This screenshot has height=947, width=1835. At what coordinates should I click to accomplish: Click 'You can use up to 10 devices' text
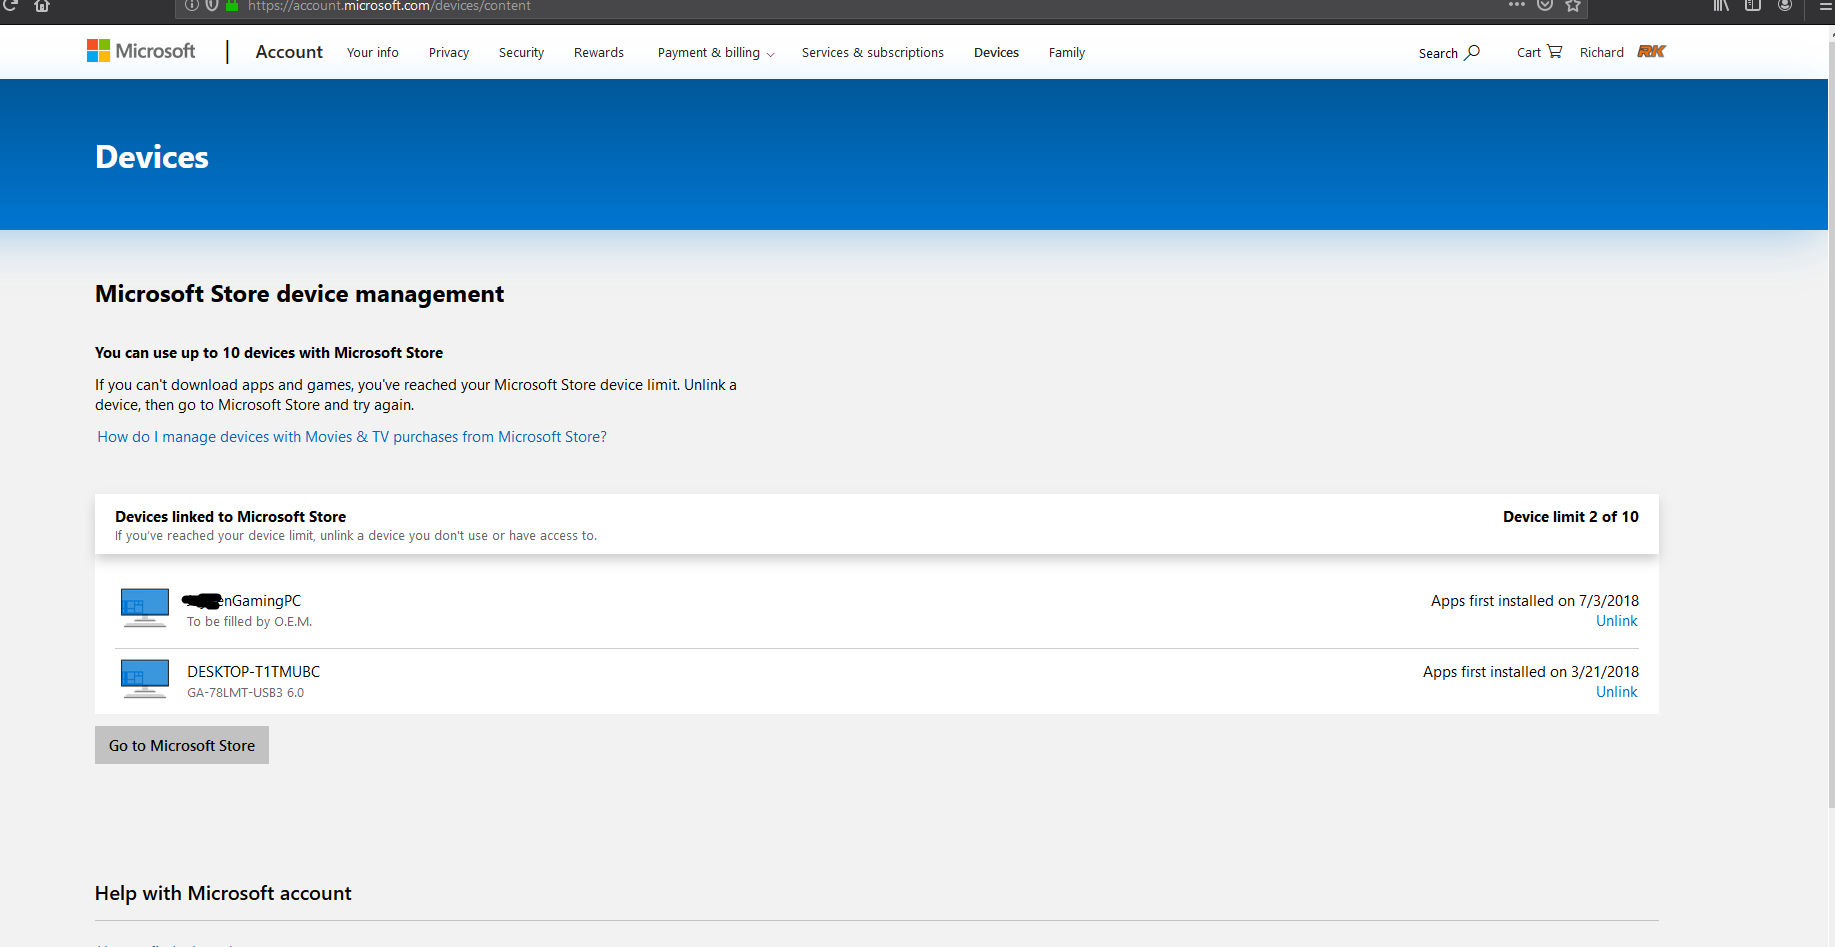coord(269,353)
